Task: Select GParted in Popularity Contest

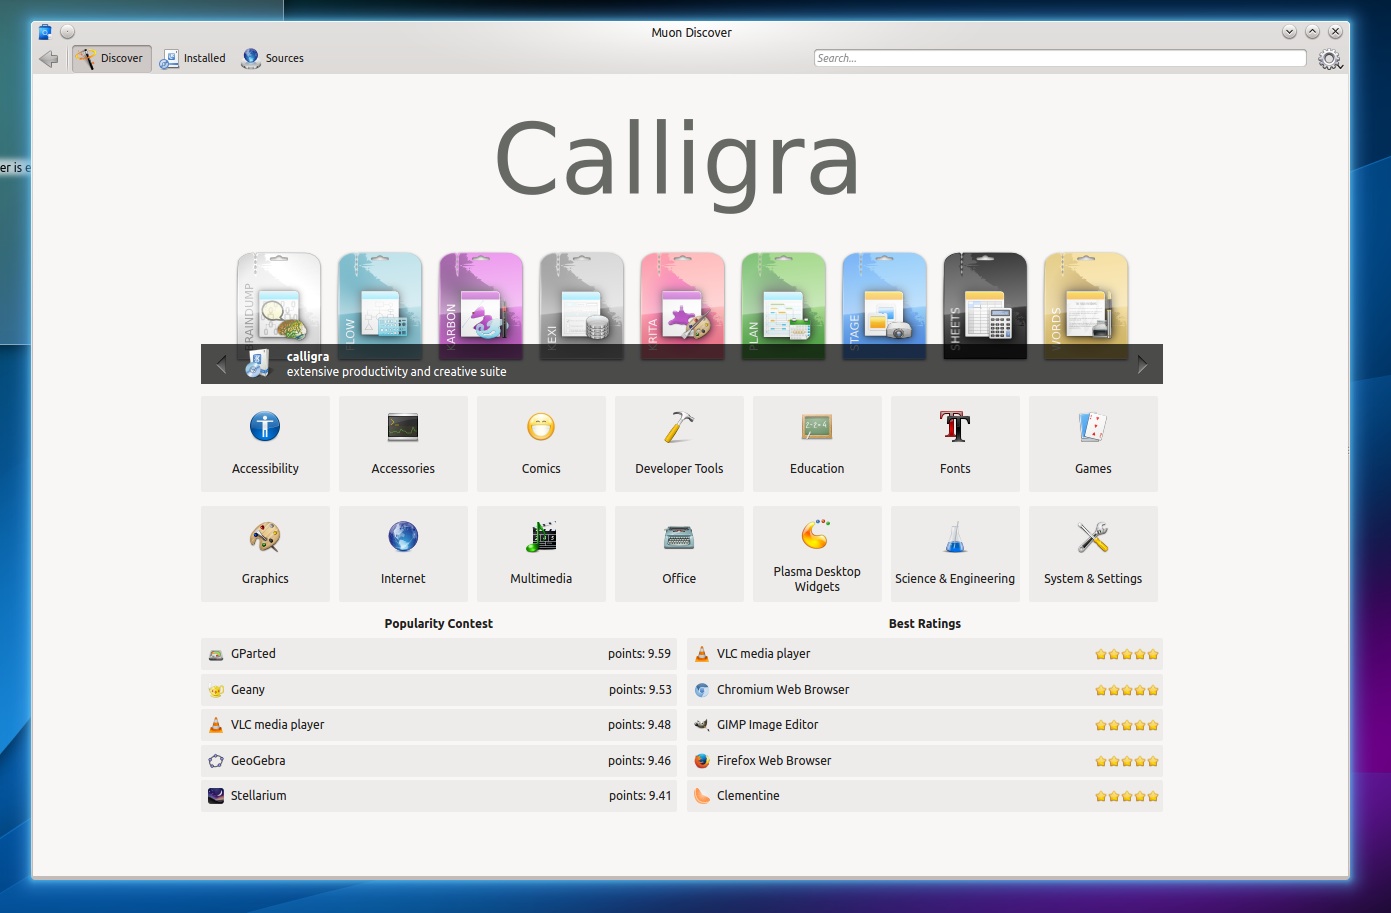Action: (439, 654)
